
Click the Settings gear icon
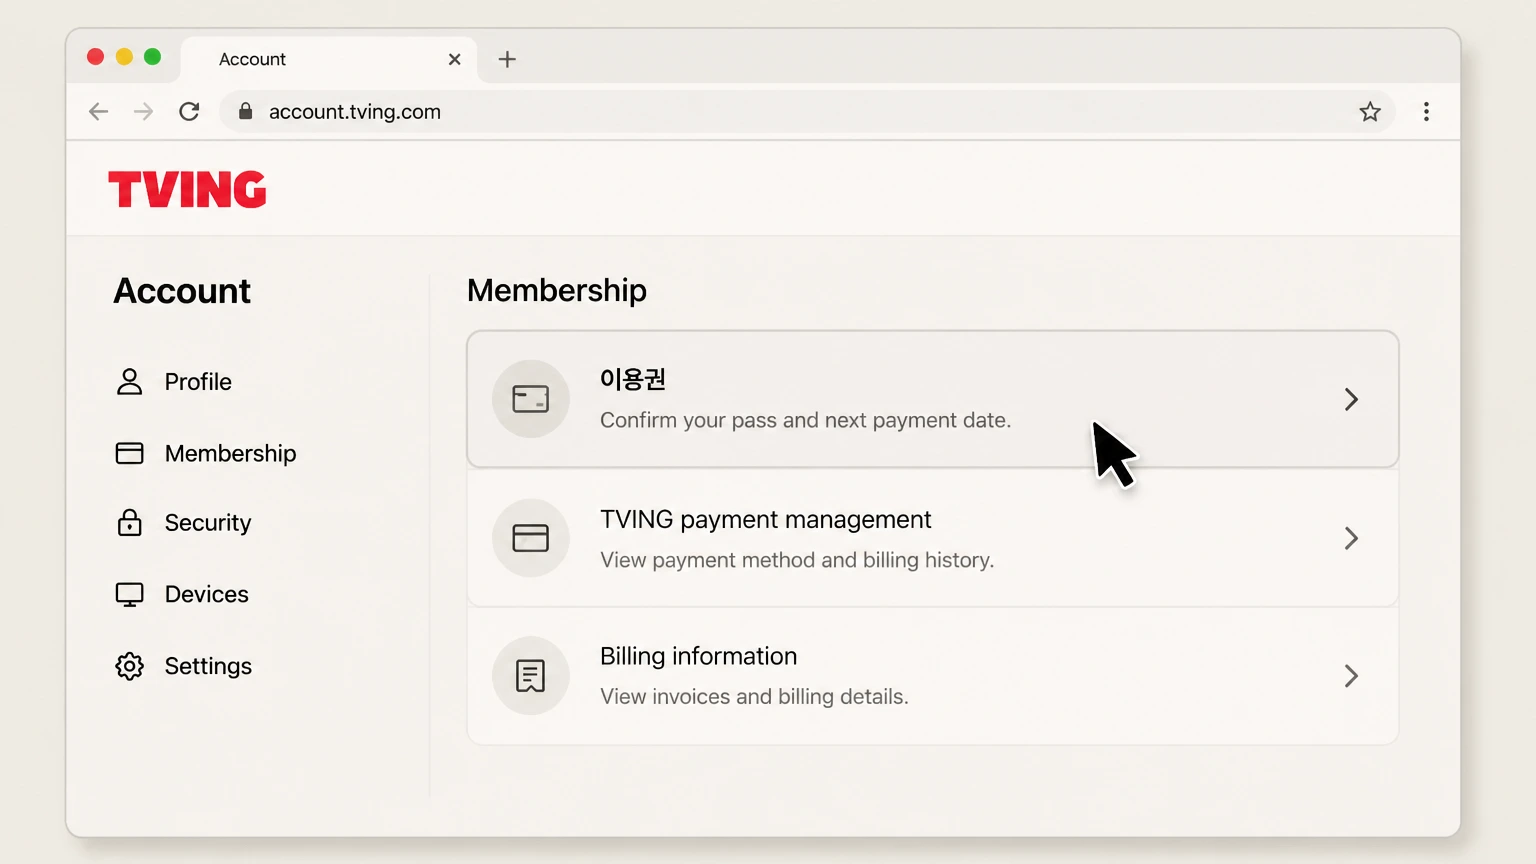pos(129,666)
